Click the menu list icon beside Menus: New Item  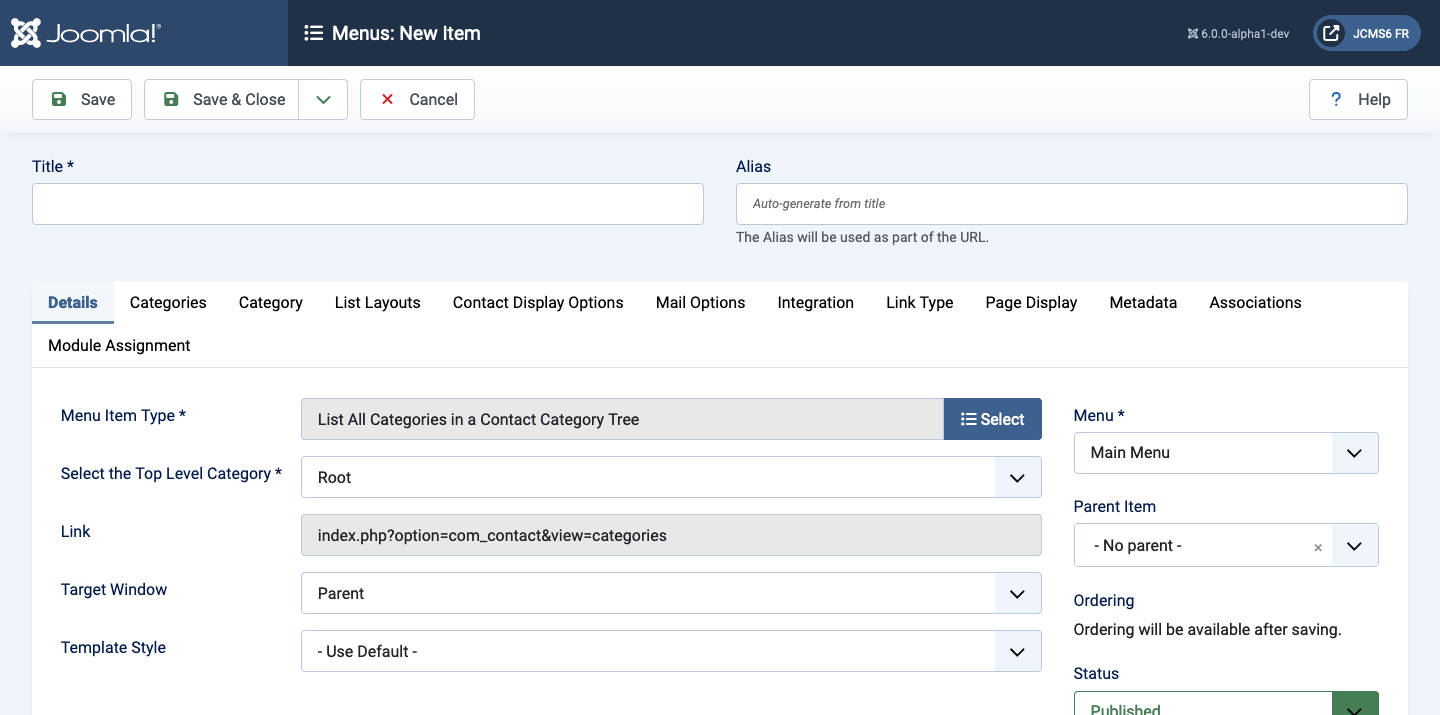(x=313, y=33)
